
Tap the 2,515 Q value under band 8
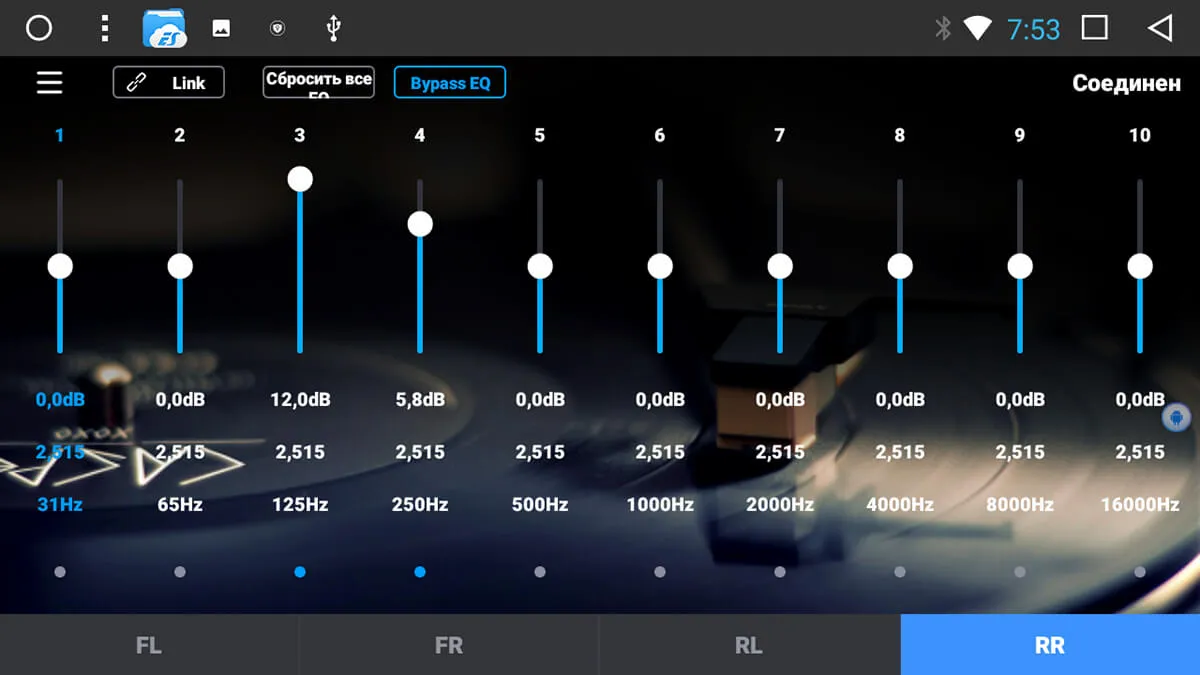click(900, 452)
